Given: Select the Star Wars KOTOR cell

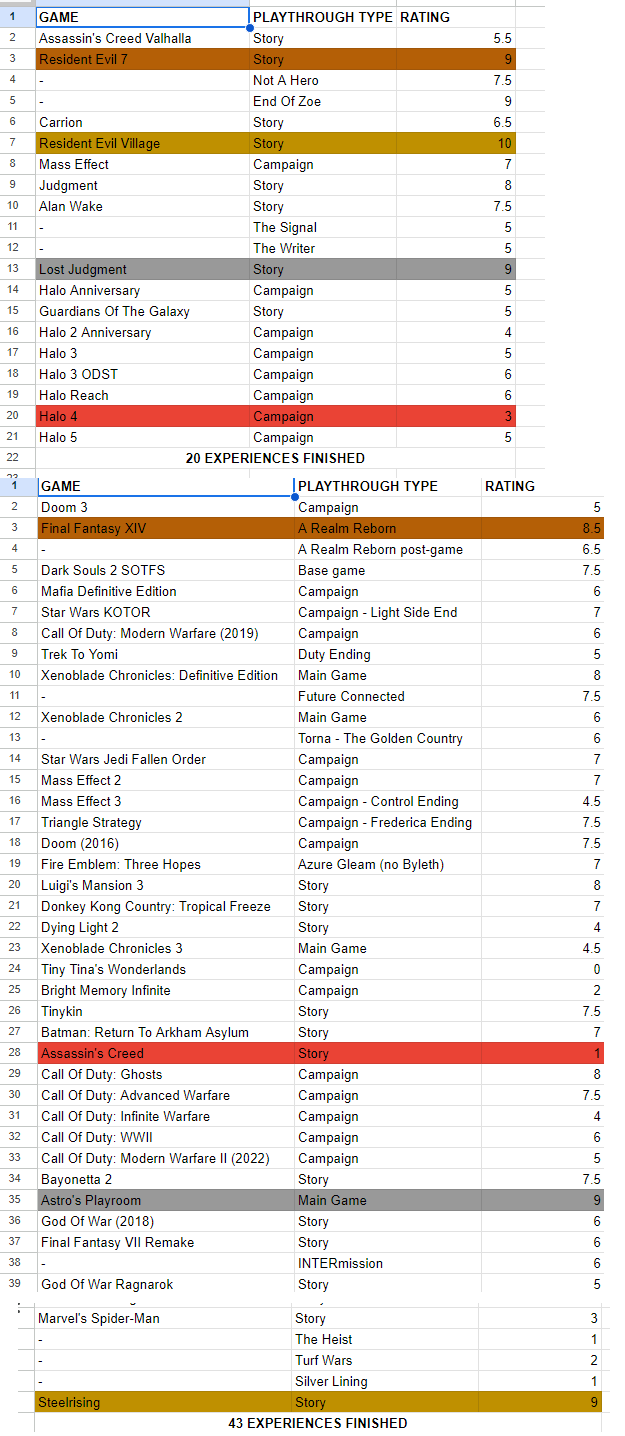Looking at the screenshot, I should coord(165,612).
